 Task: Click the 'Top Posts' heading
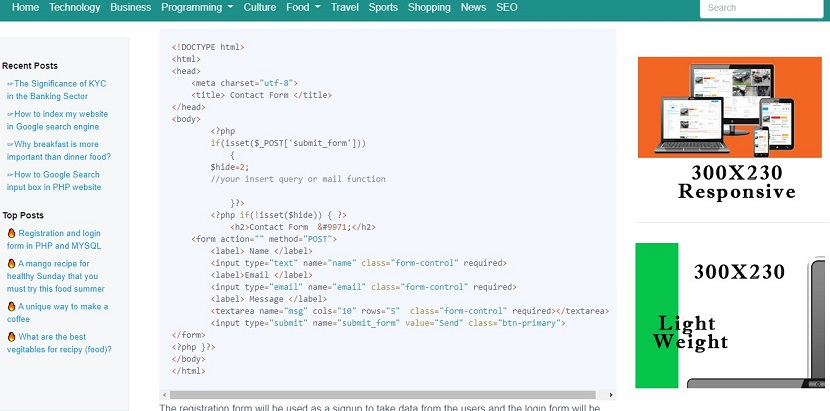pyautogui.click(x=23, y=215)
